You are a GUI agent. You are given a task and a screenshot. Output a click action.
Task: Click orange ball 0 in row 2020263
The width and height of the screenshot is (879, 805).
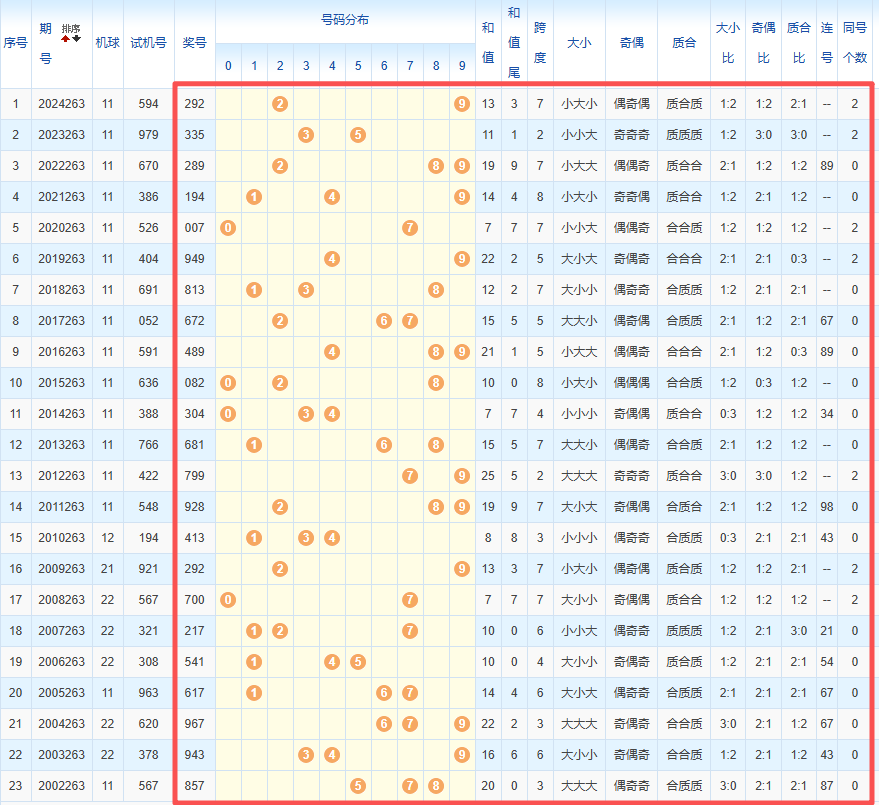pos(228,228)
